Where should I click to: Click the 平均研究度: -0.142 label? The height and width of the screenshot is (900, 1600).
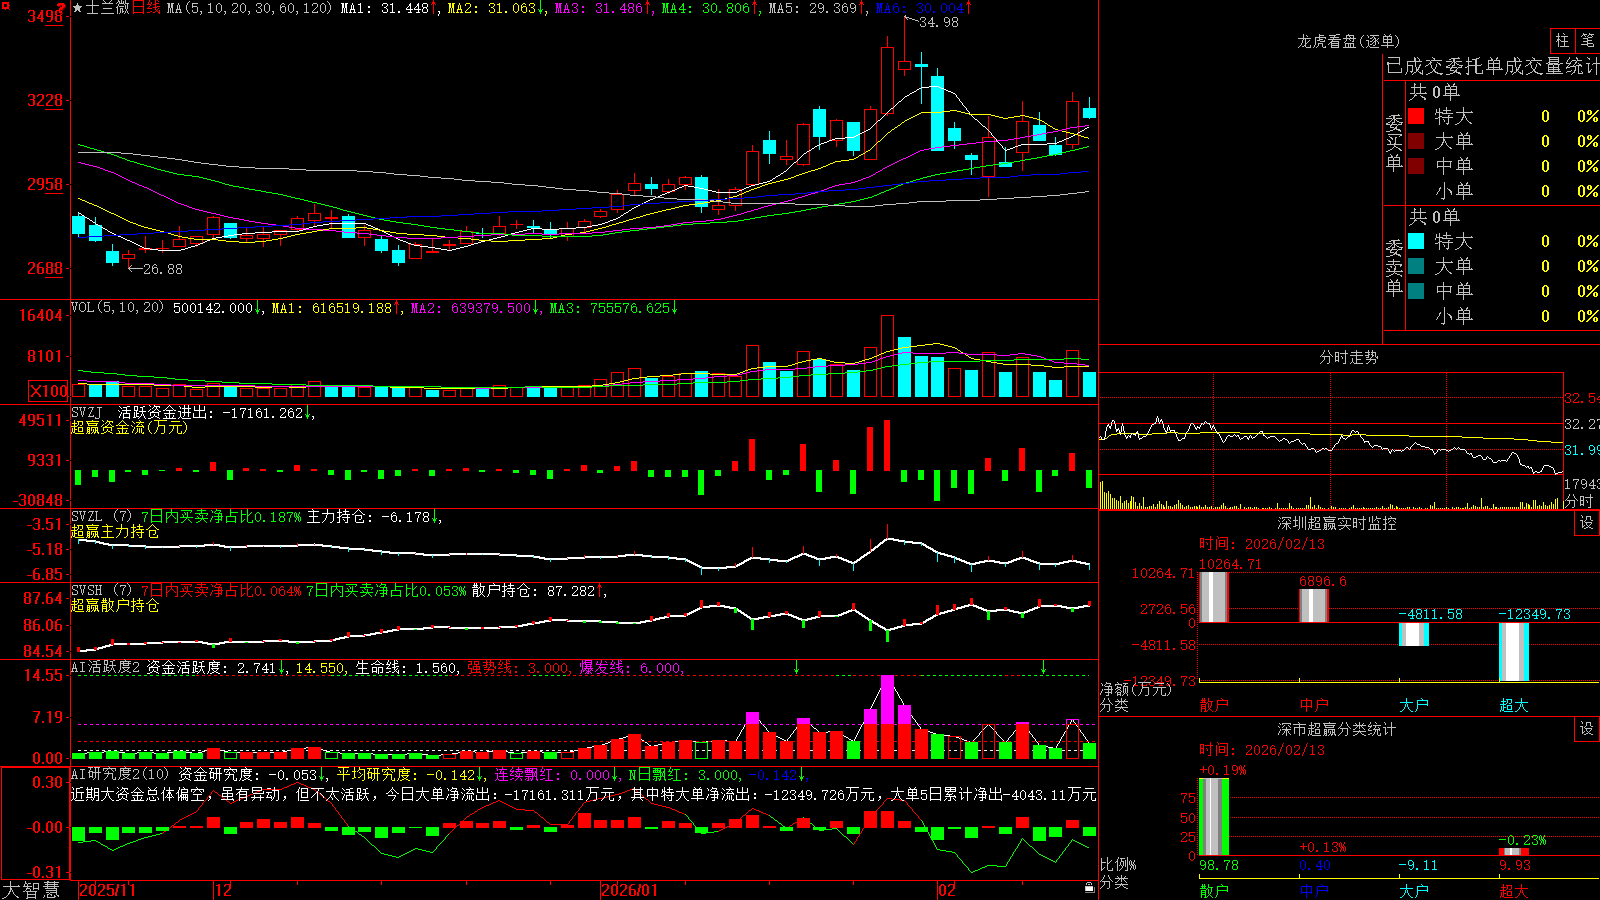click(x=410, y=775)
